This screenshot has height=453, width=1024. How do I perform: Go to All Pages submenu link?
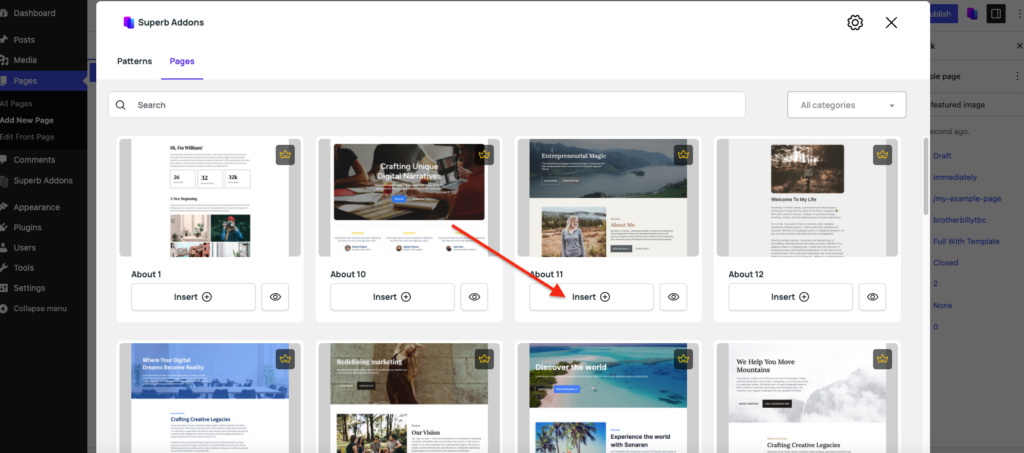tap(16, 104)
